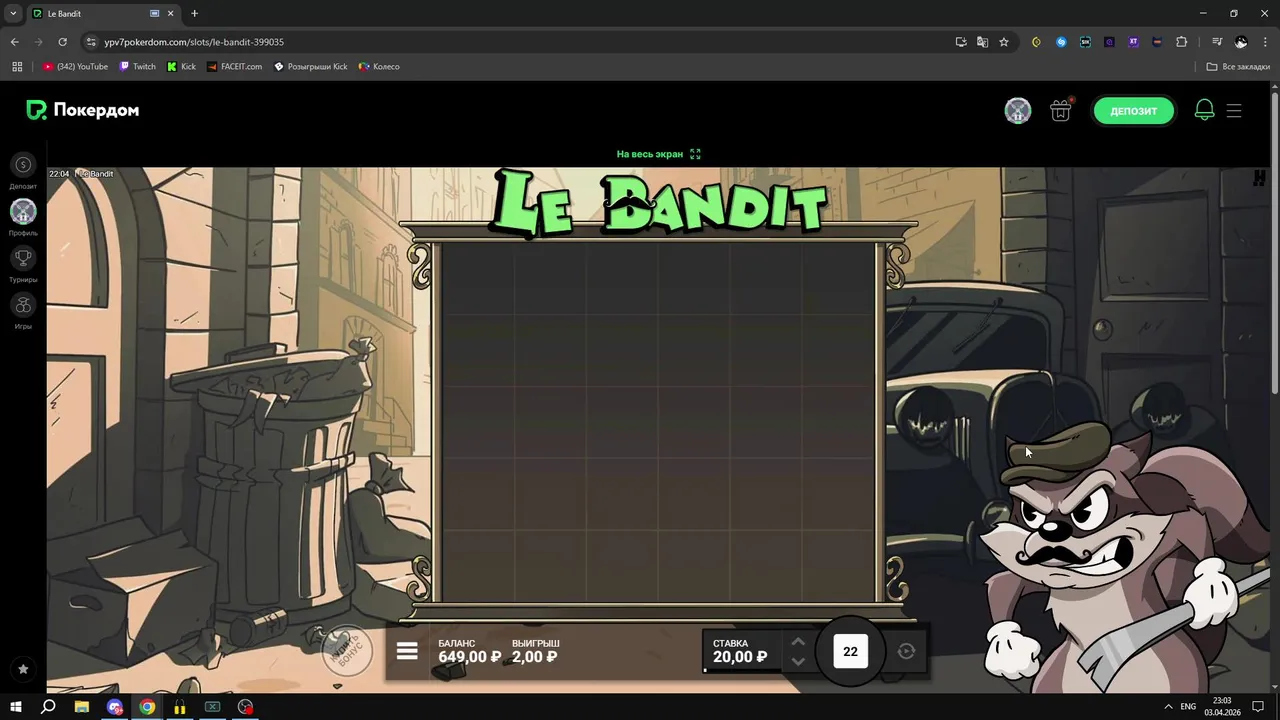The height and width of the screenshot is (720, 1280).
Task: Open the Extensions puzzle icon
Action: tap(1182, 42)
